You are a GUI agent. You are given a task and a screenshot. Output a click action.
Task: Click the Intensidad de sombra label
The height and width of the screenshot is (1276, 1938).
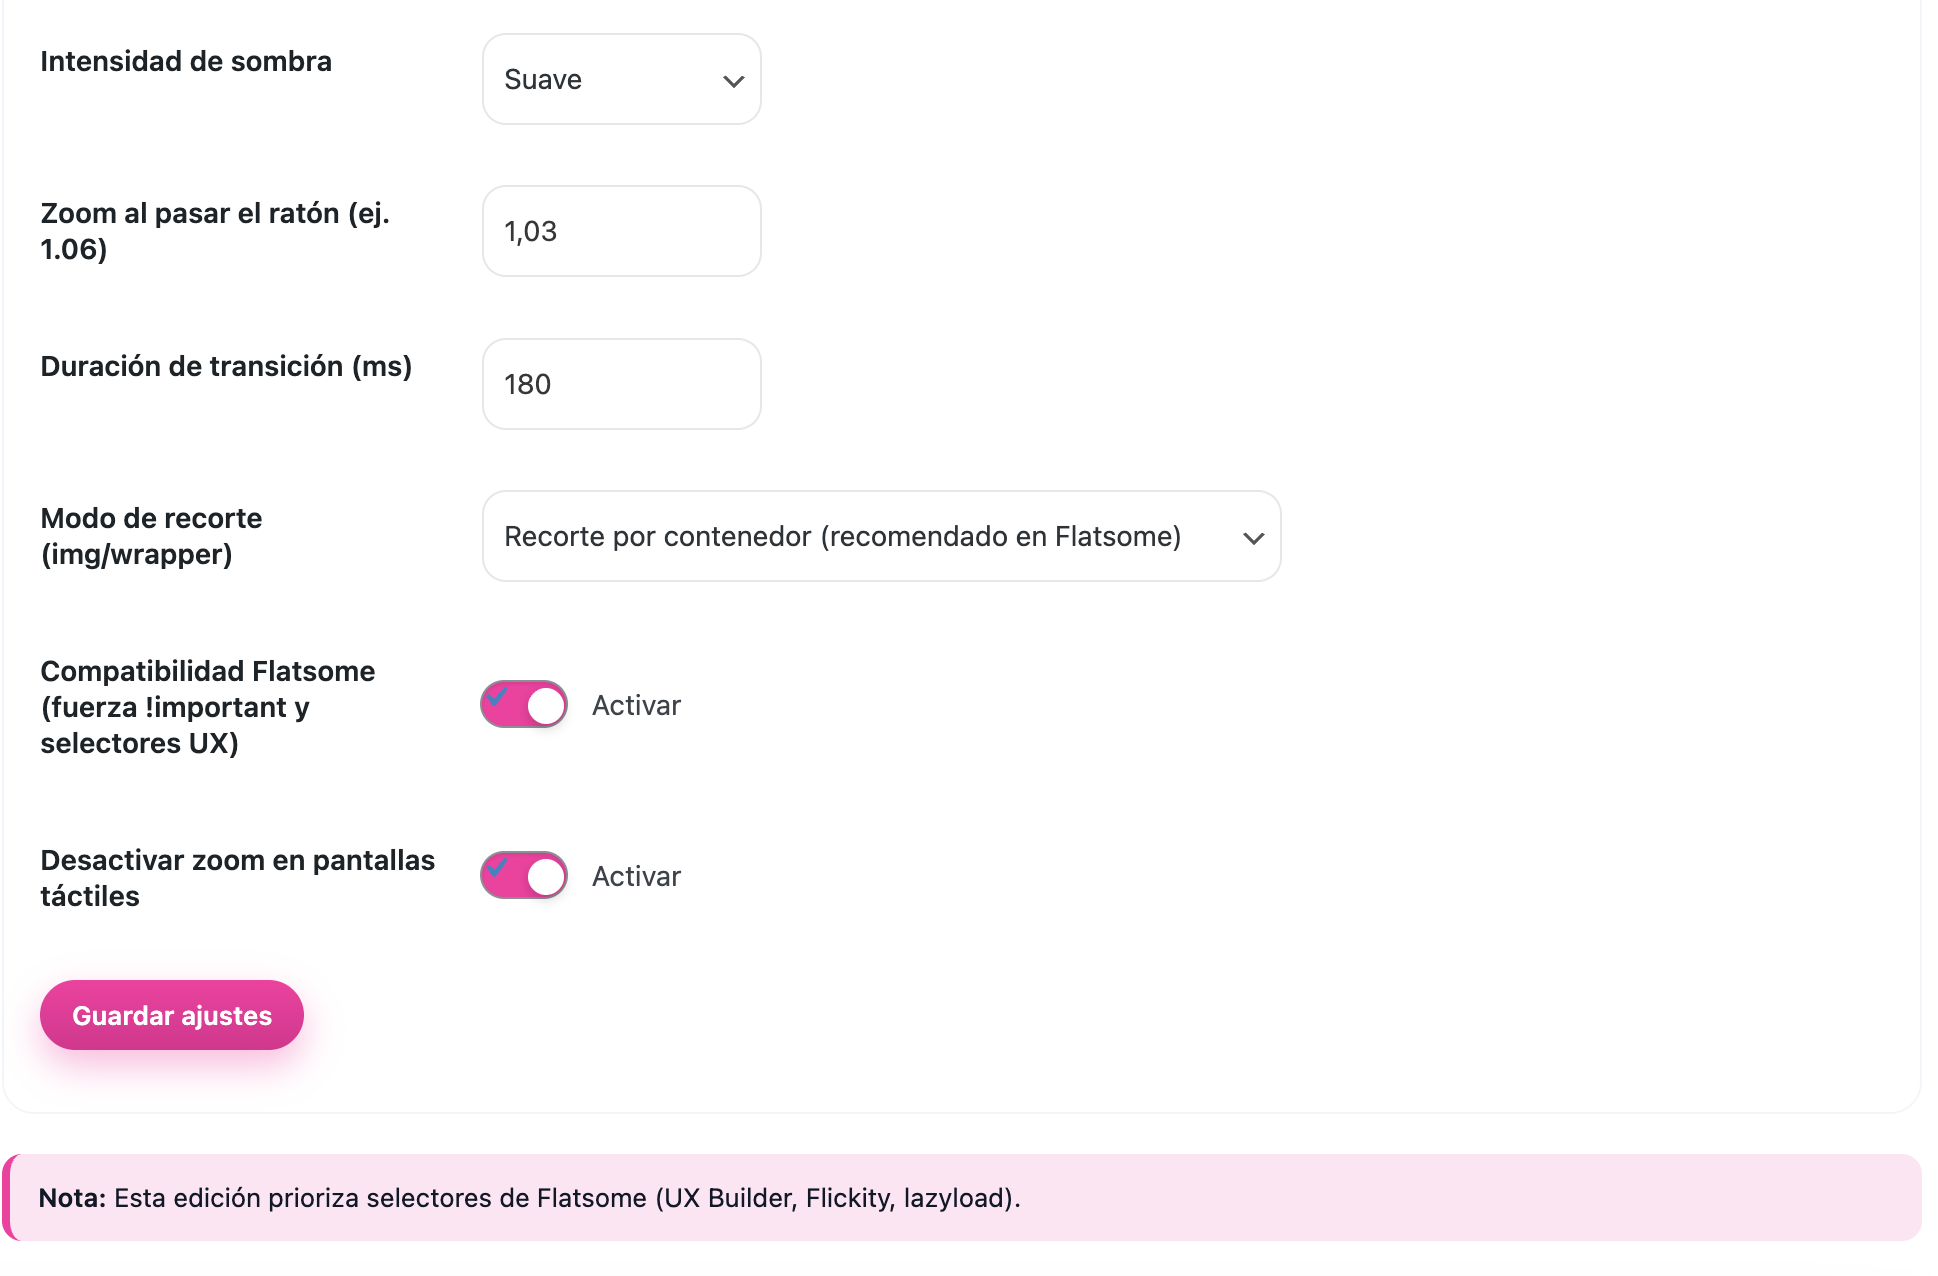click(x=186, y=61)
